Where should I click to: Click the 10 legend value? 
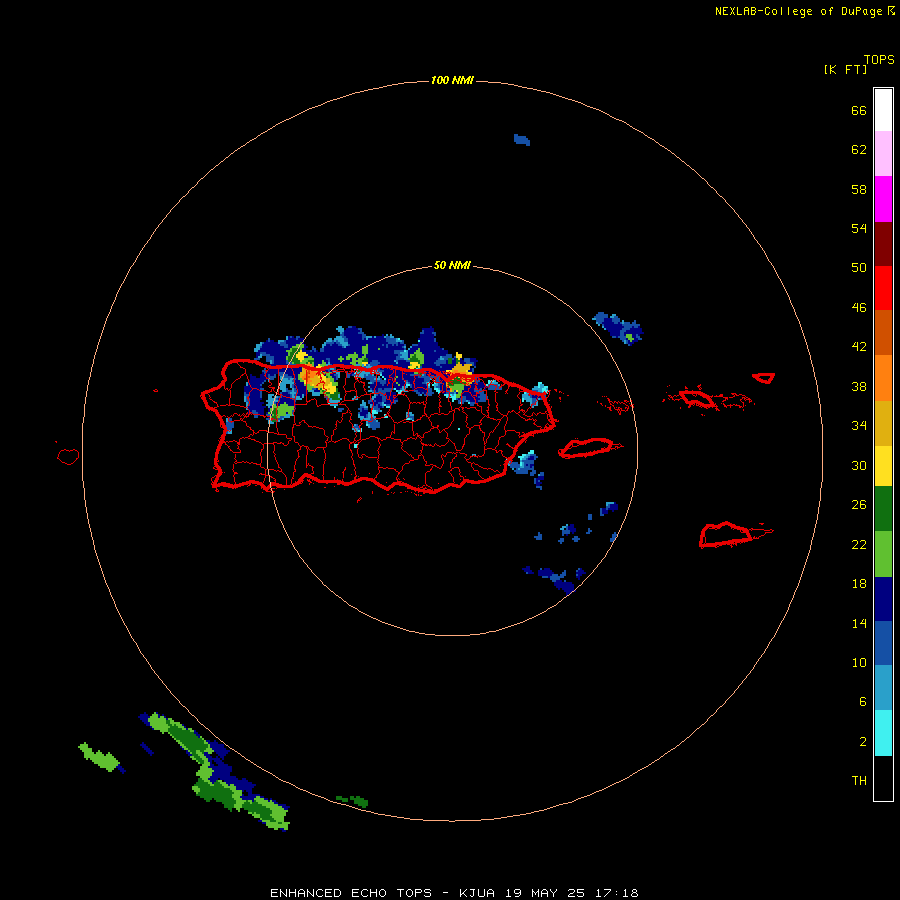(x=859, y=662)
